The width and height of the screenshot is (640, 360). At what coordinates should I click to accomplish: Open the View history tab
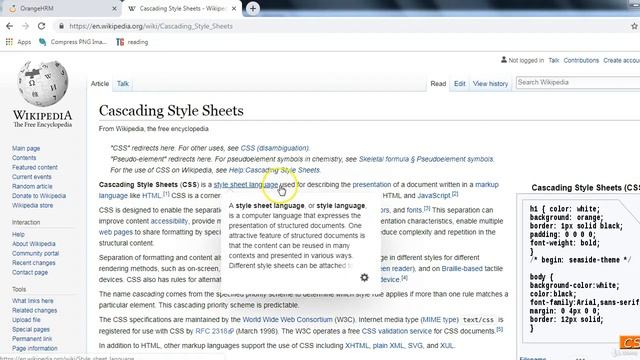pyautogui.click(x=490, y=84)
